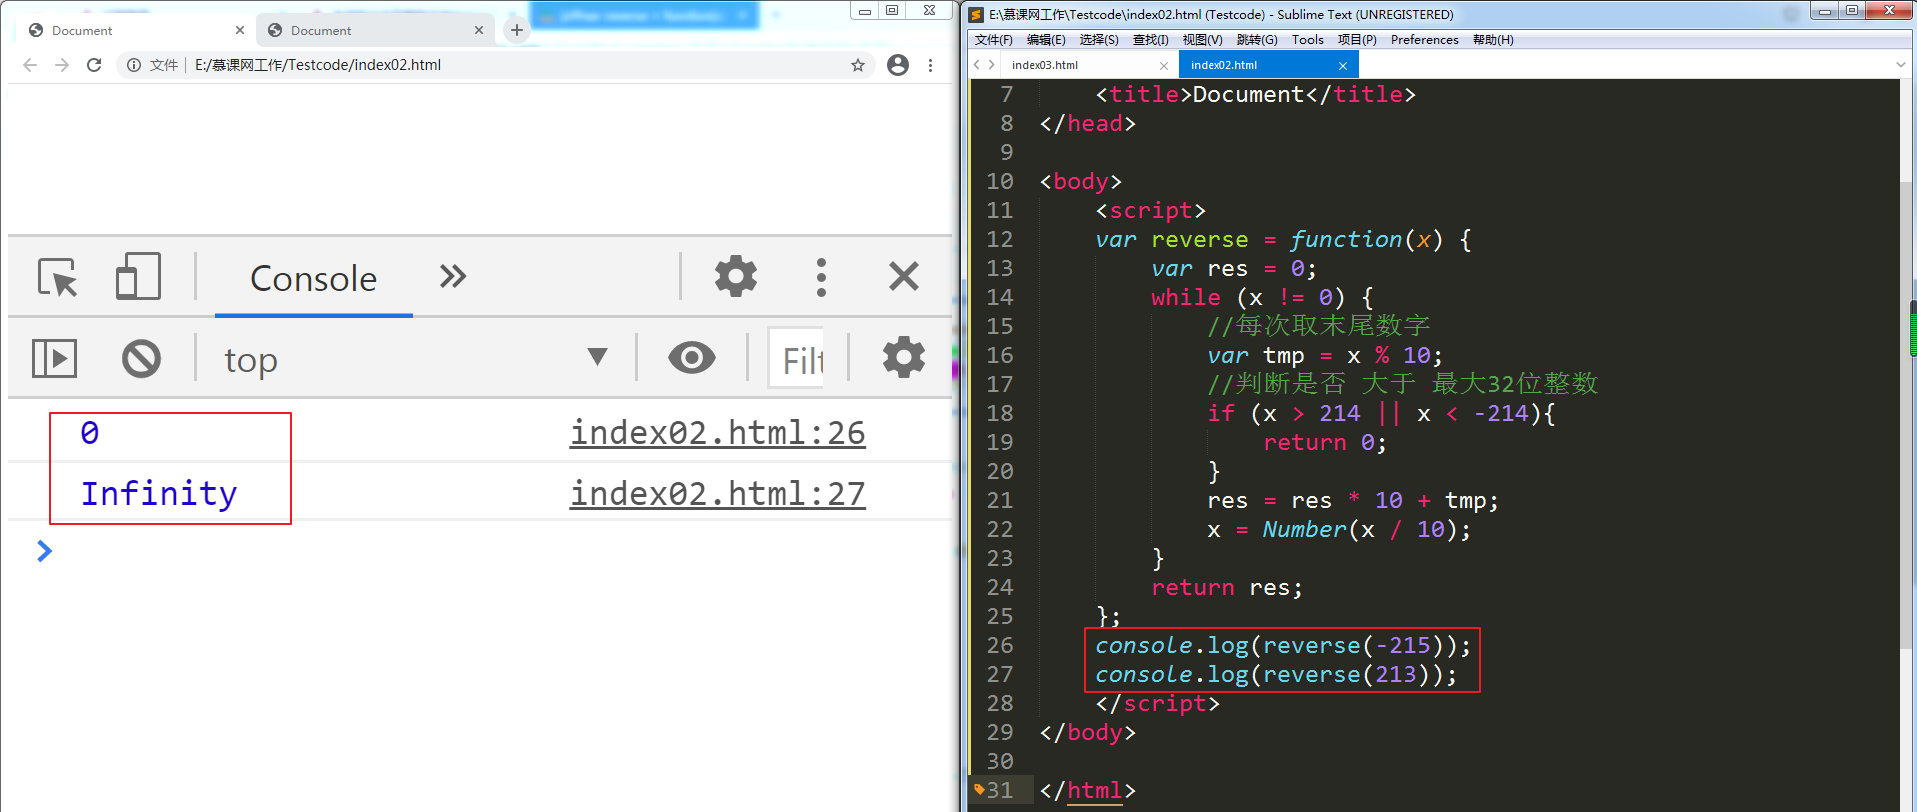
Task: Open Sublime 编辑(E) menu
Action: tap(1046, 40)
